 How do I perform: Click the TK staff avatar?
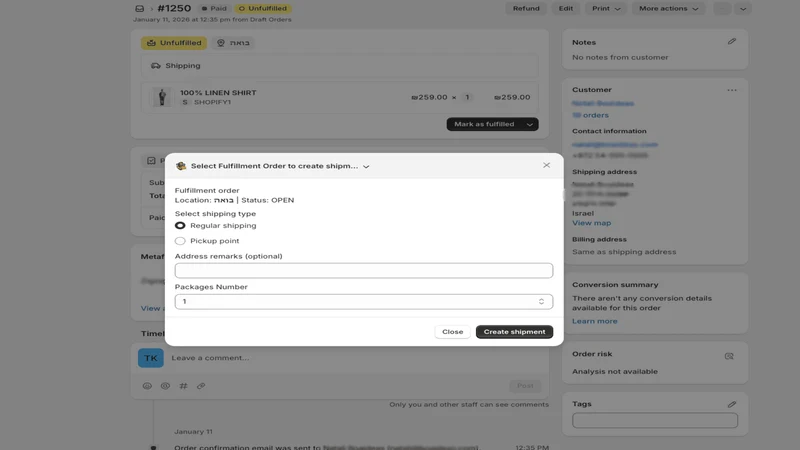coord(151,358)
